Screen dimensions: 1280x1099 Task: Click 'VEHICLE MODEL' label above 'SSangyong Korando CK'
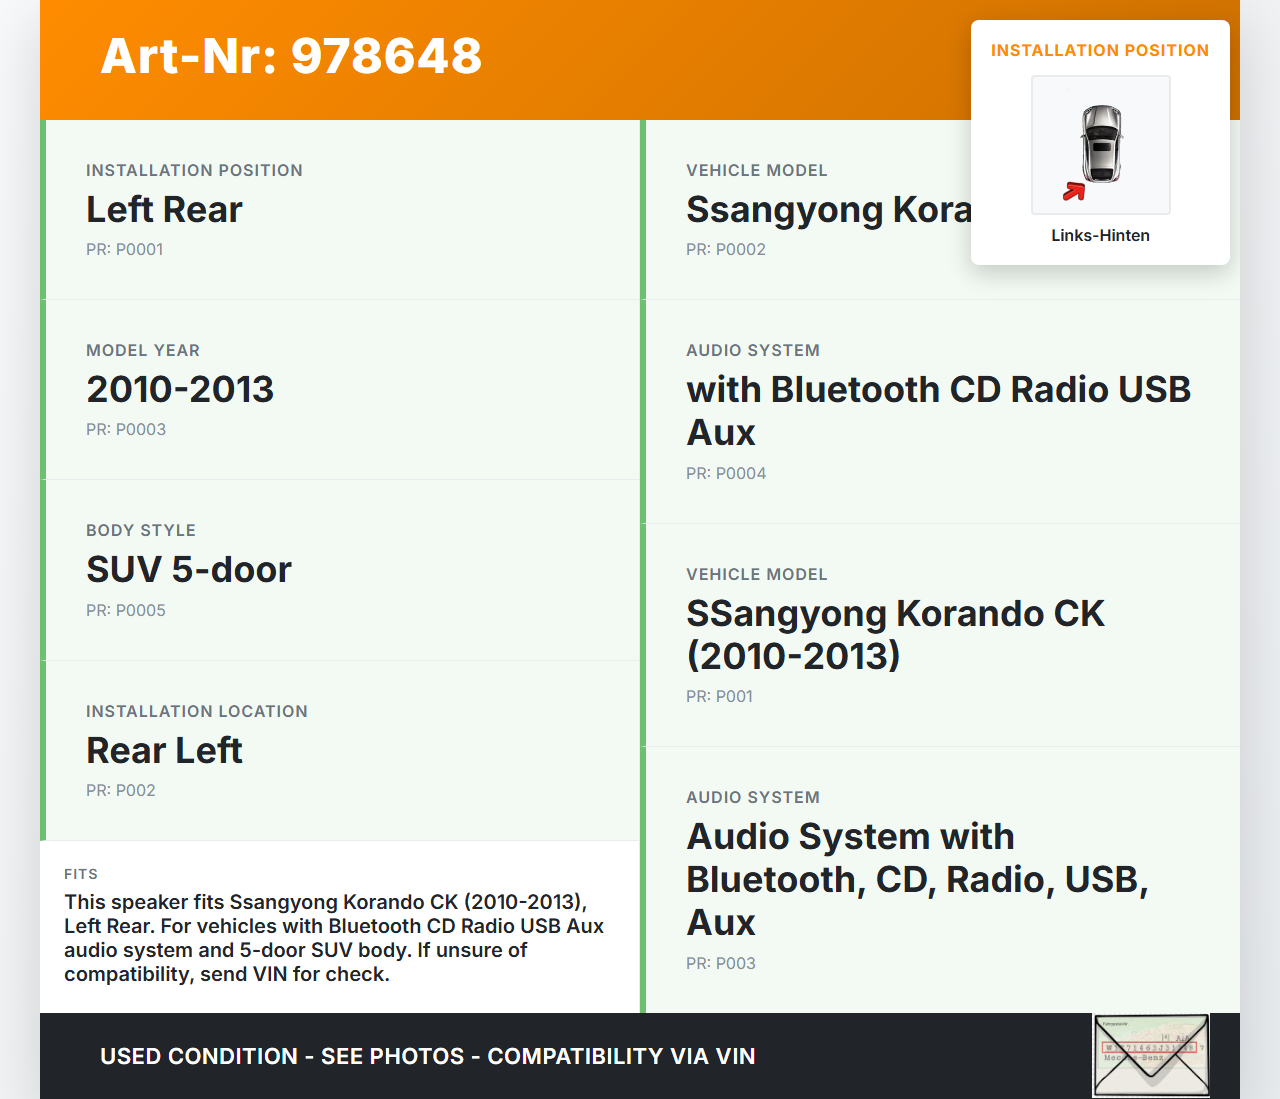point(757,574)
